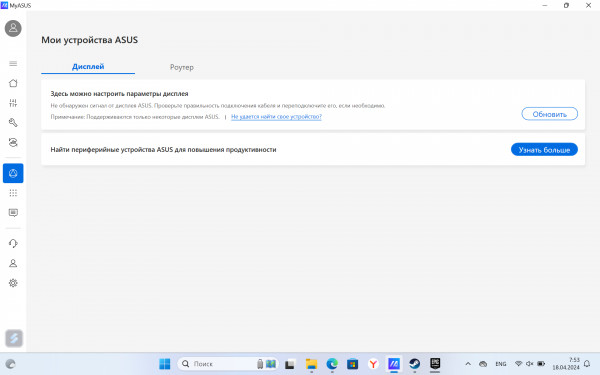Image resolution: width=600 pixels, height=375 pixels.
Task: Launch Microsoft Edge from the taskbar
Action: [332, 364]
